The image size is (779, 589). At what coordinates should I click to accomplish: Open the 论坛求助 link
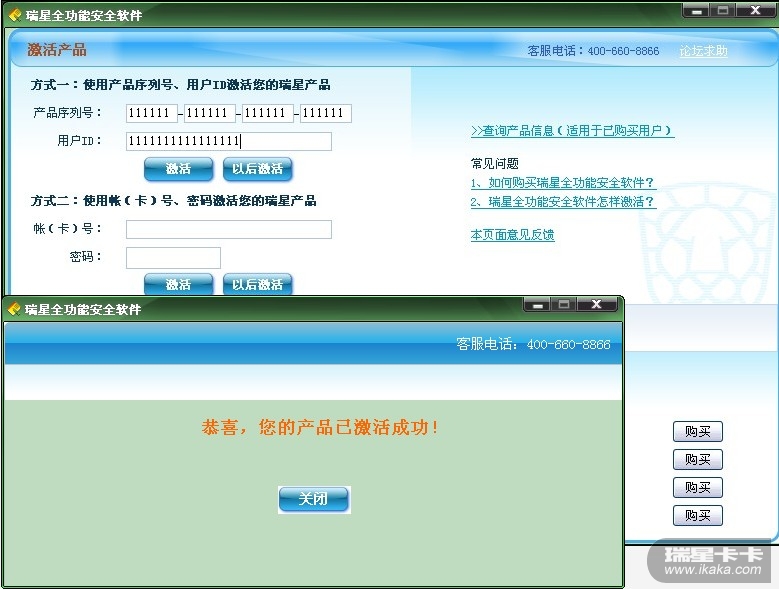pyautogui.click(x=703, y=51)
